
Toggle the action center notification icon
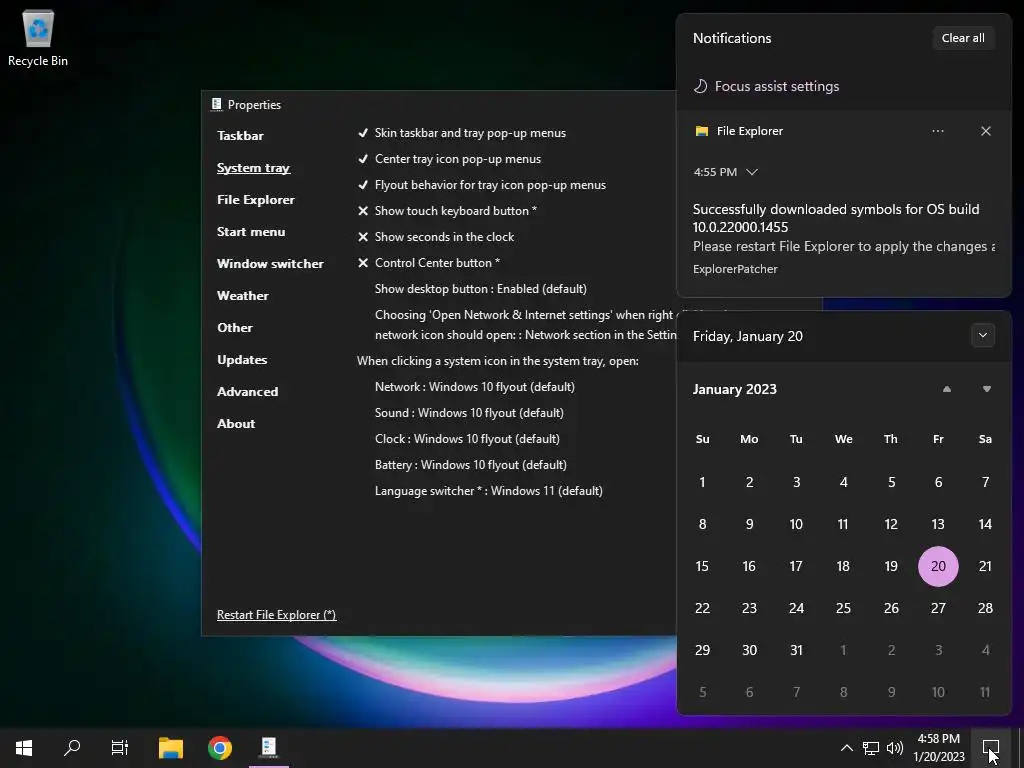(x=991, y=747)
